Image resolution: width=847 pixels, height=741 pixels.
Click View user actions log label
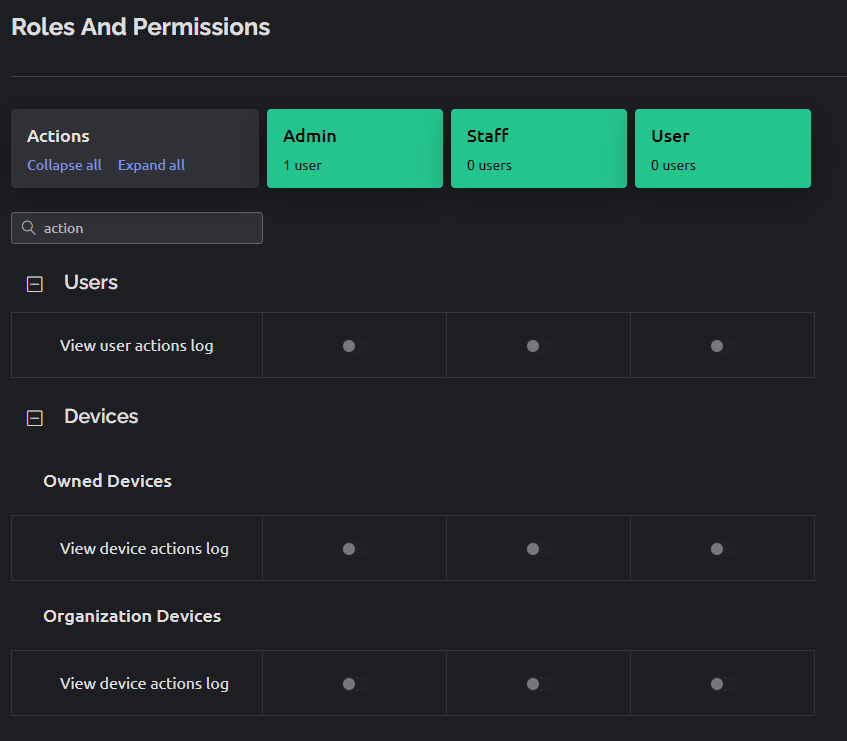(x=137, y=346)
